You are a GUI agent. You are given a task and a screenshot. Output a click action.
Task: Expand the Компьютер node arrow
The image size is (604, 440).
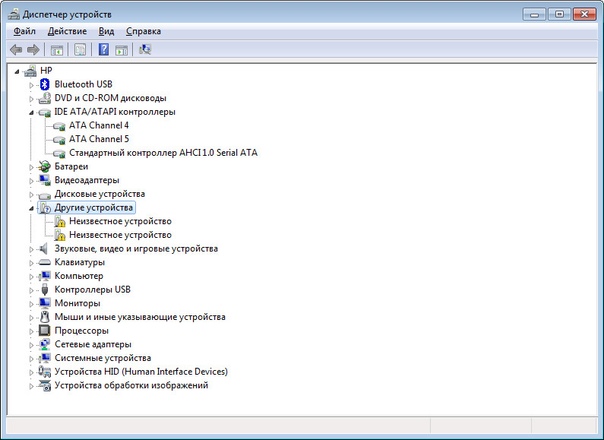[x=31, y=276]
